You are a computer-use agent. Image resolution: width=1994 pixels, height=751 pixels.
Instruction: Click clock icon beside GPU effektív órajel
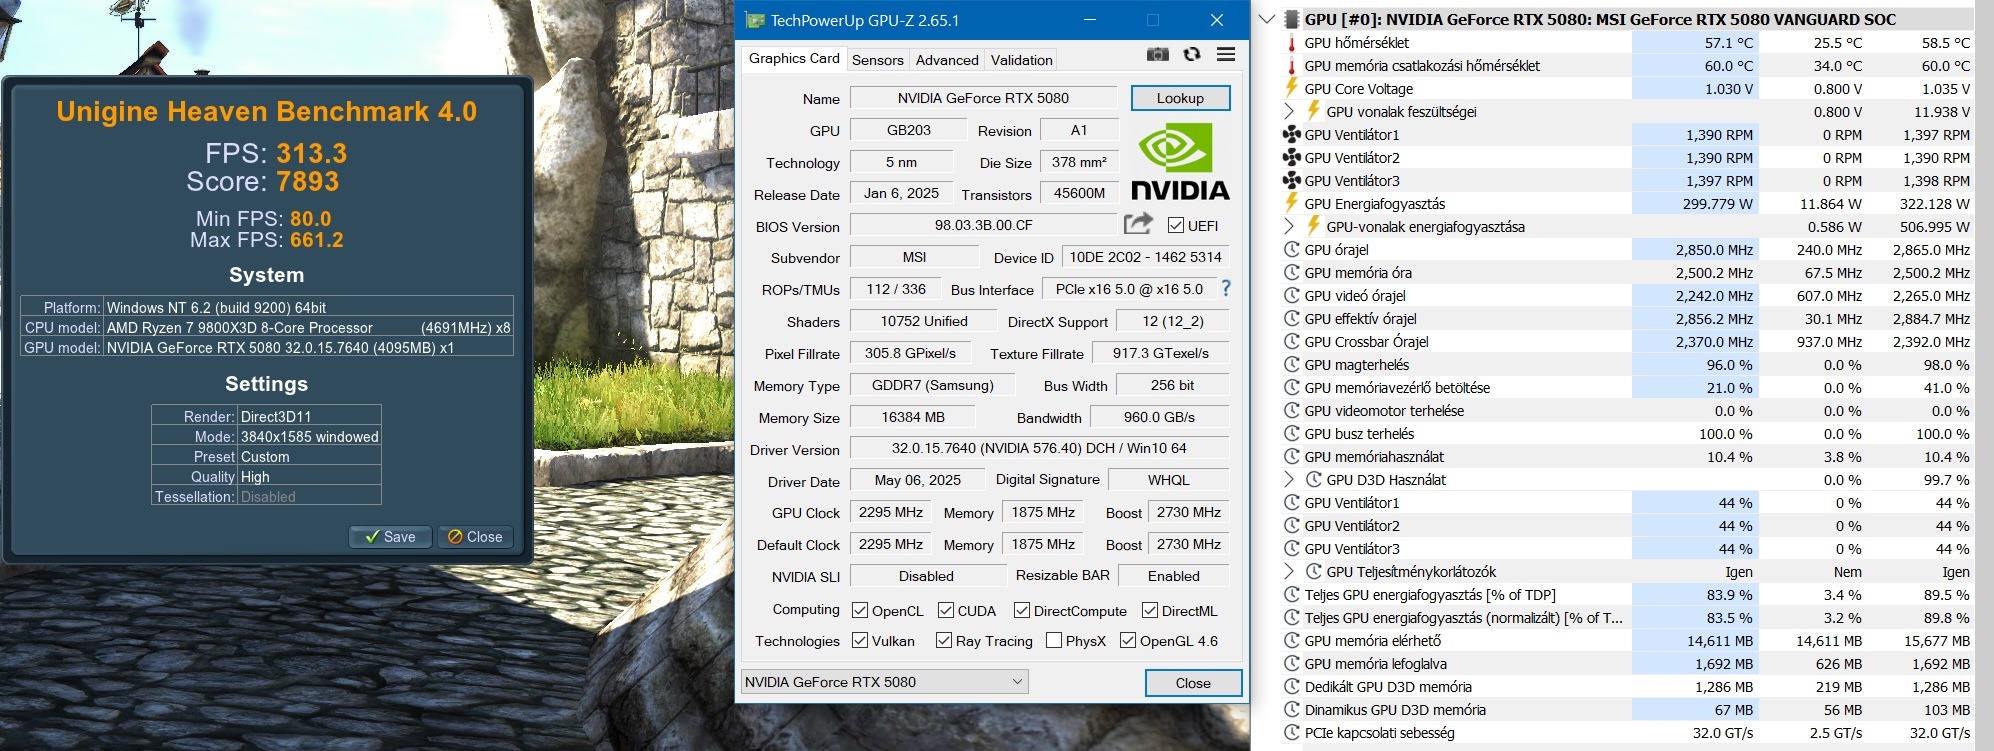click(1292, 319)
